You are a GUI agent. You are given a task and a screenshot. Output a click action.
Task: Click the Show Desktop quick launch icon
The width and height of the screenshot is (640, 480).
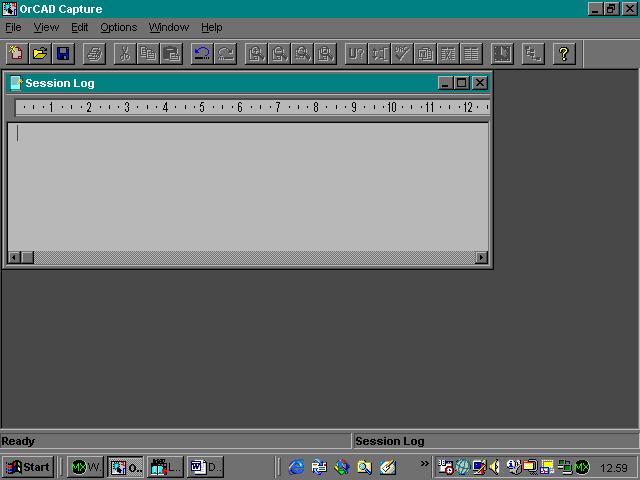pos(388,467)
